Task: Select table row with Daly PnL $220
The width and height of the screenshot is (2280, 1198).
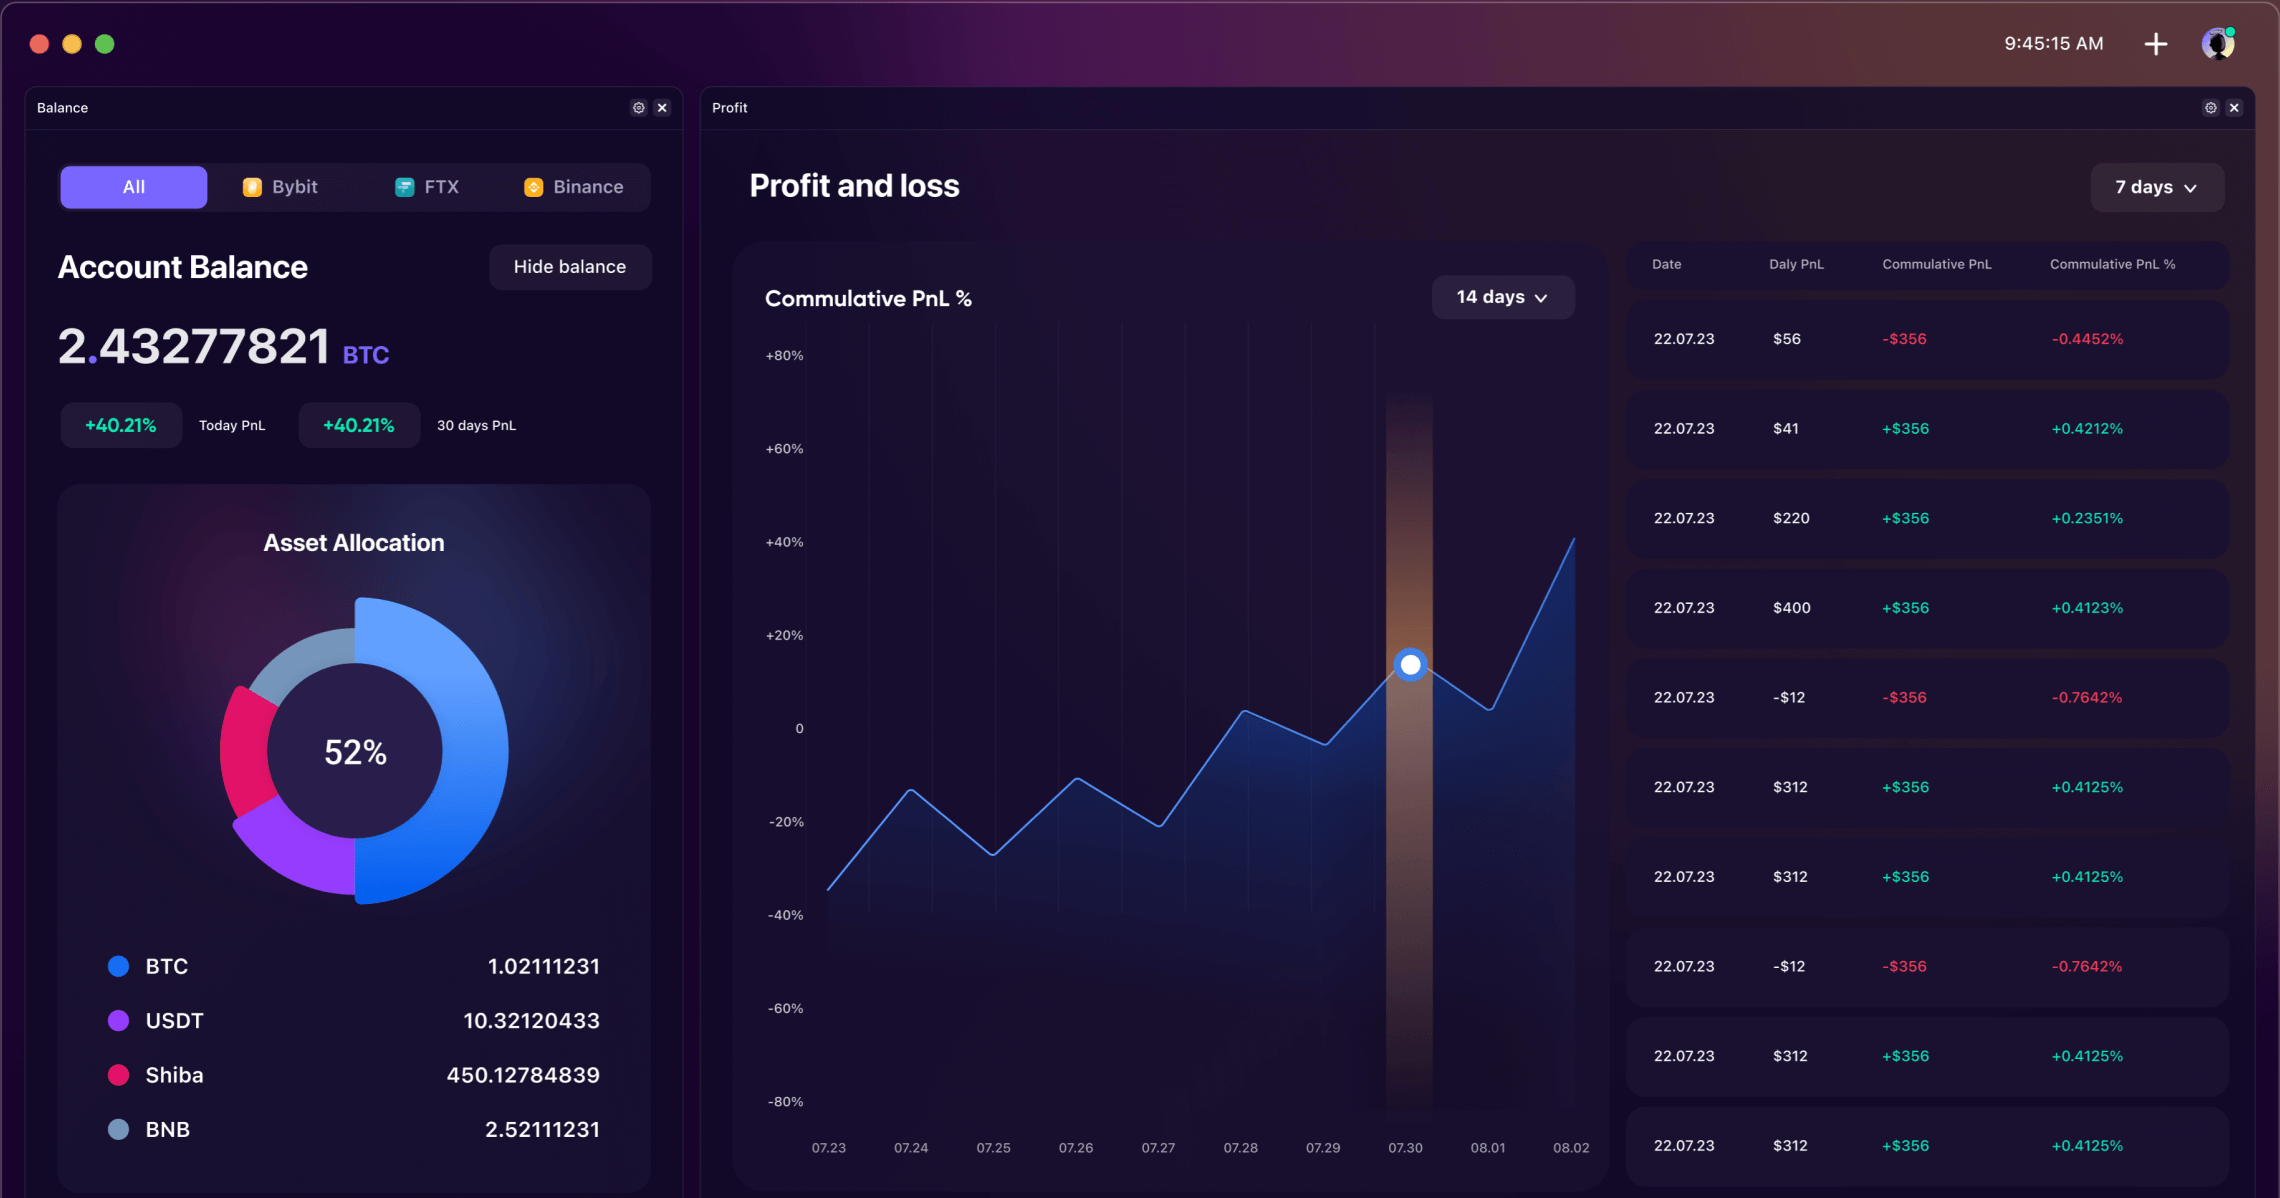Action: pos(1927,518)
